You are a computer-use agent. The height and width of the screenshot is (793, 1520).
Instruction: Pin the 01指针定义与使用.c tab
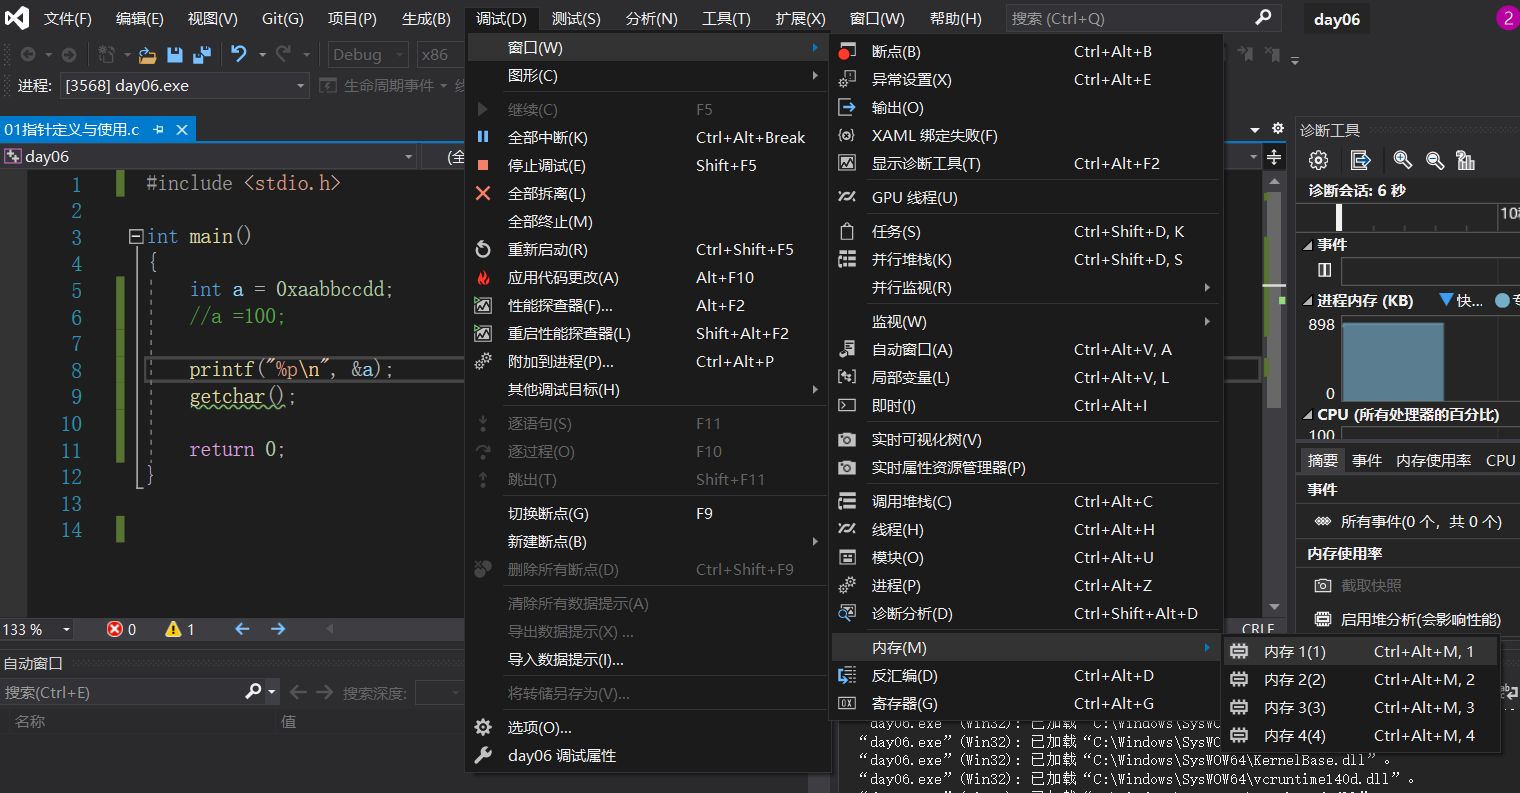[158, 130]
